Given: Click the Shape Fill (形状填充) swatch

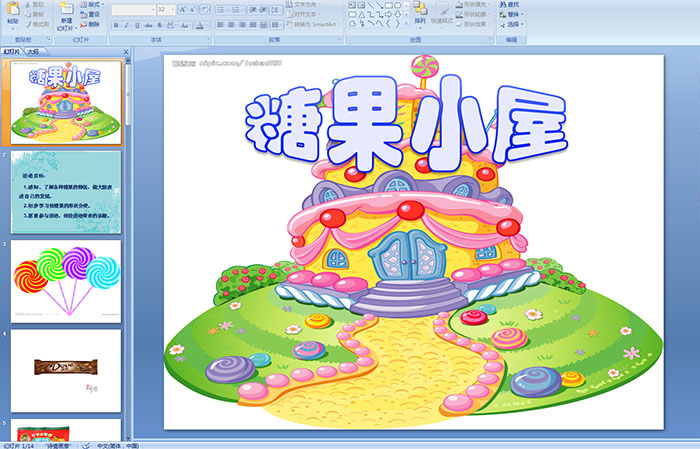Looking at the screenshot, I should pyautogui.click(x=459, y=4).
